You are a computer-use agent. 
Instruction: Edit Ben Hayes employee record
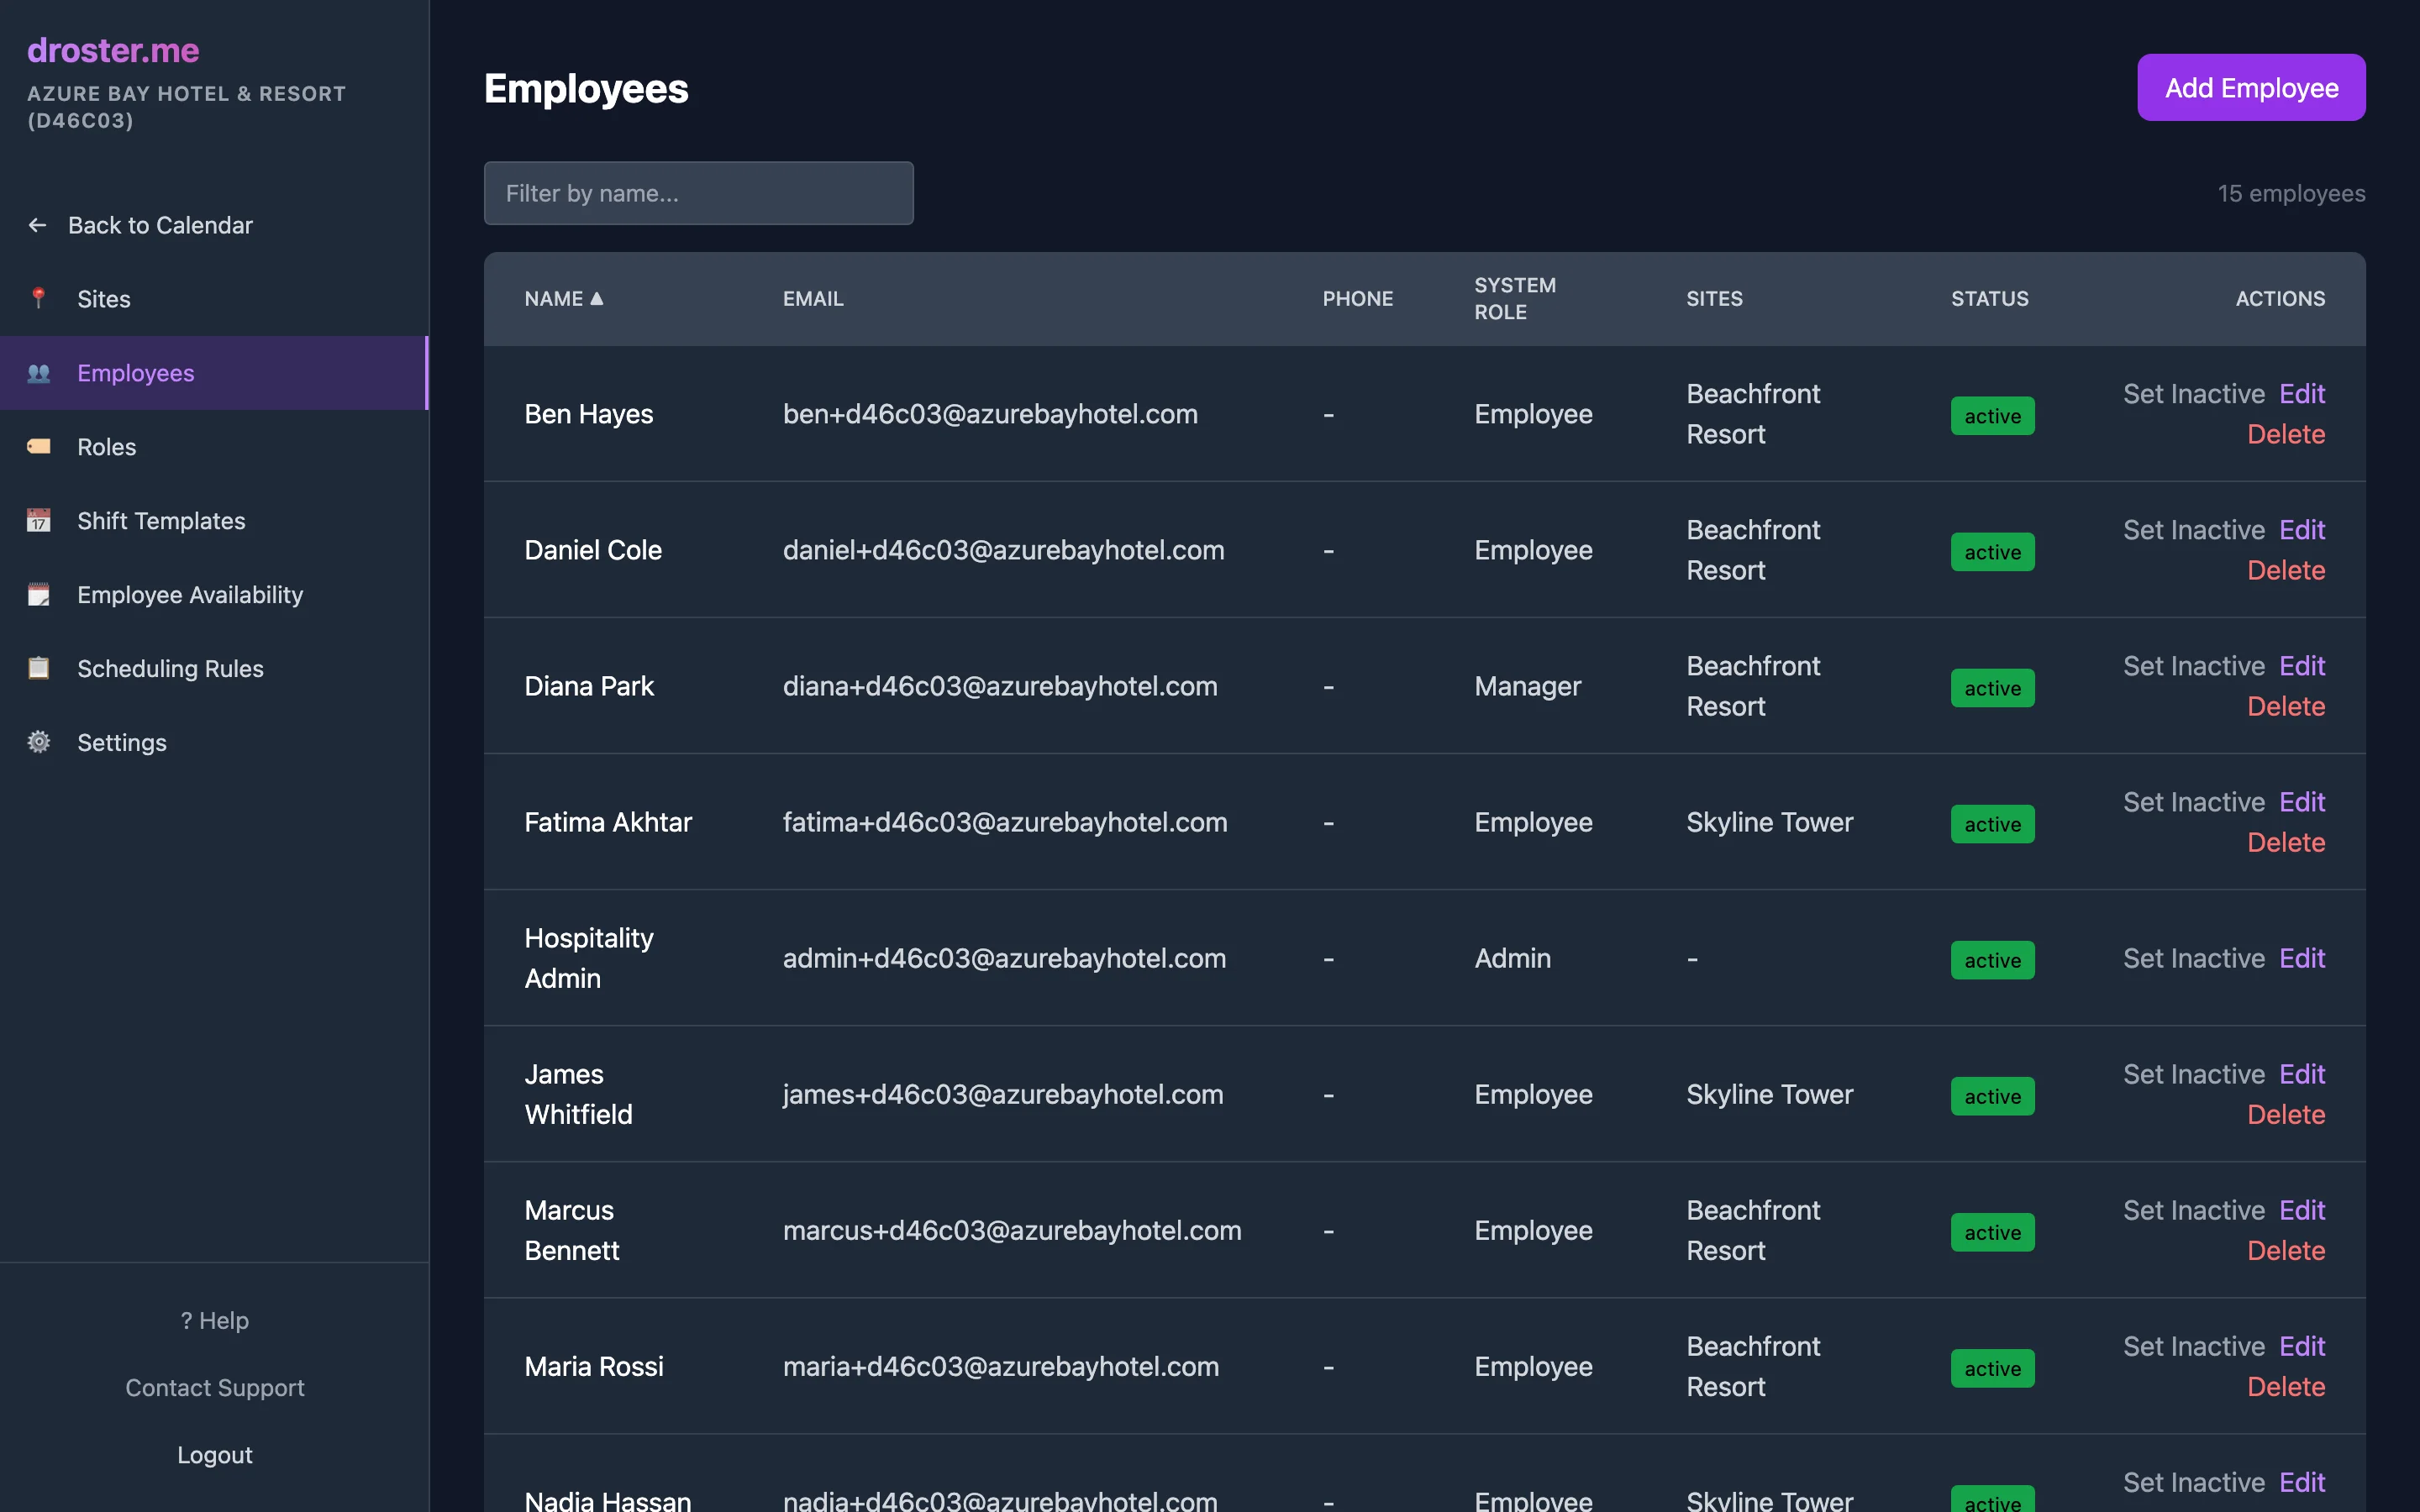click(x=2302, y=394)
